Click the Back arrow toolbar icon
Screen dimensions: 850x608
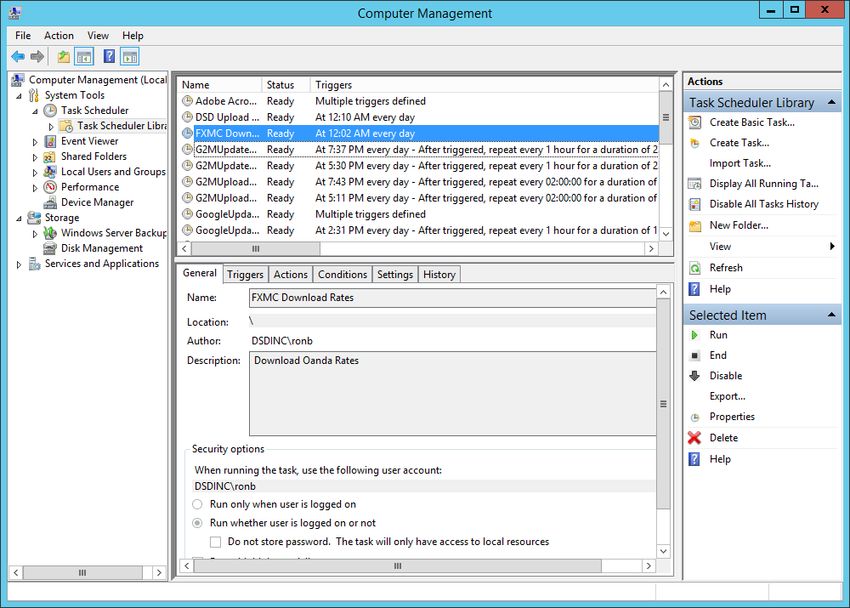click(x=18, y=57)
